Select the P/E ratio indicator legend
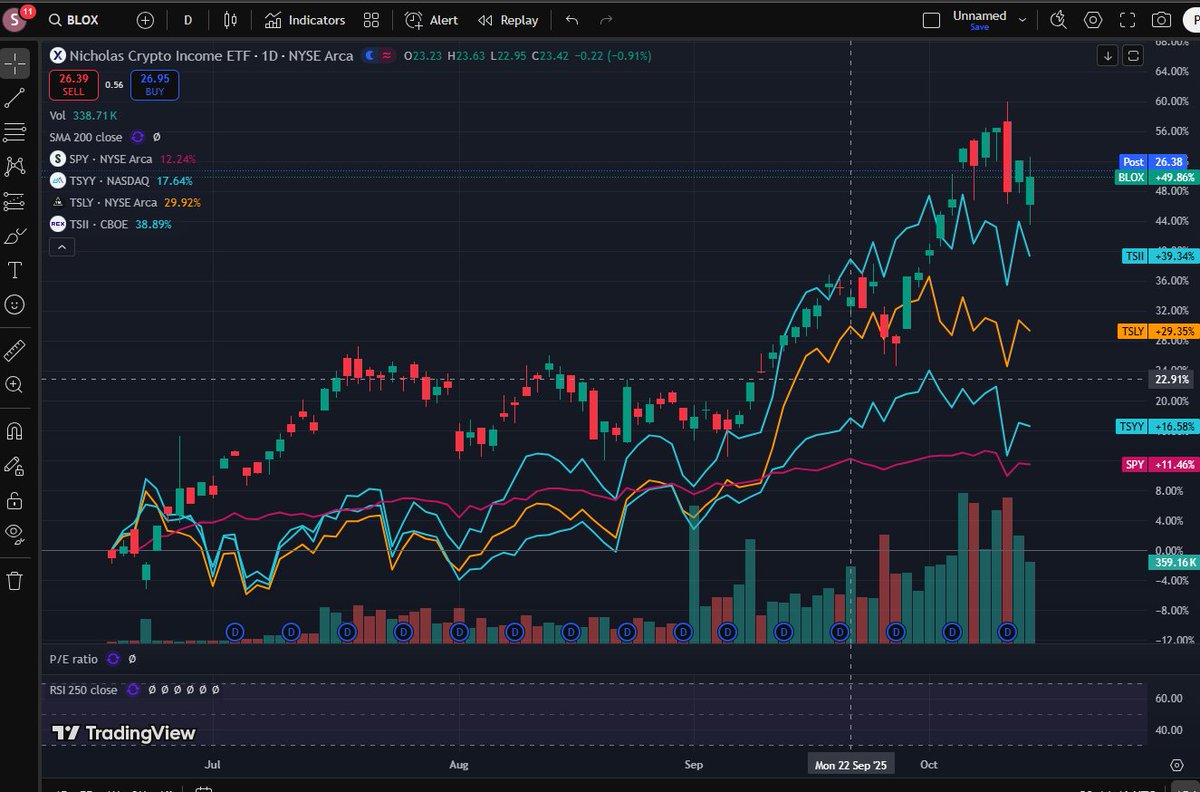The height and width of the screenshot is (792, 1200). click(74, 659)
